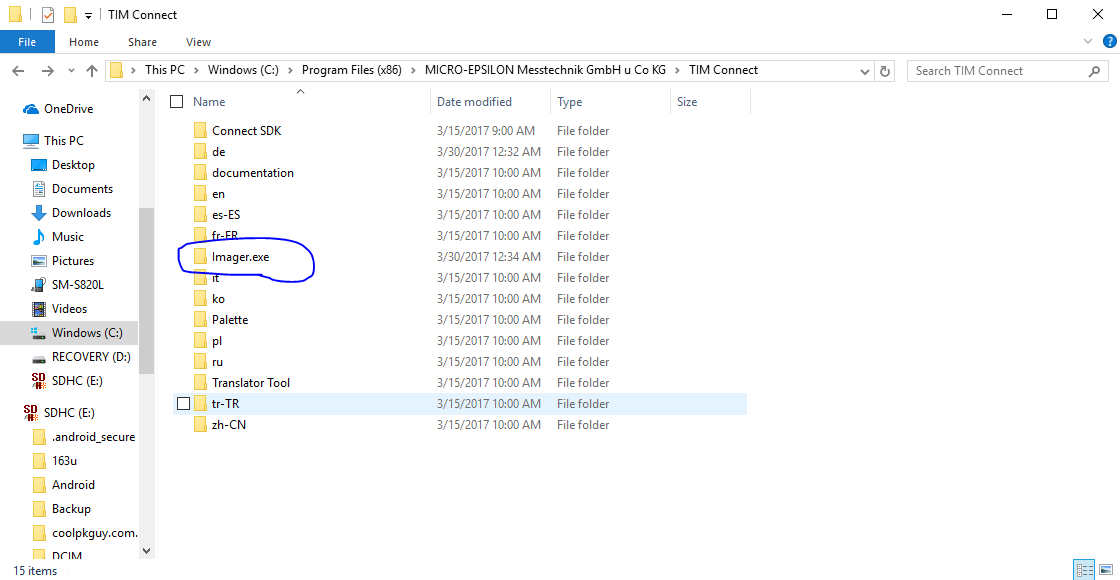Click the Pictures icon in sidebar
This screenshot has width=1120, height=580.
pyautogui.click(x=39, y=261)
